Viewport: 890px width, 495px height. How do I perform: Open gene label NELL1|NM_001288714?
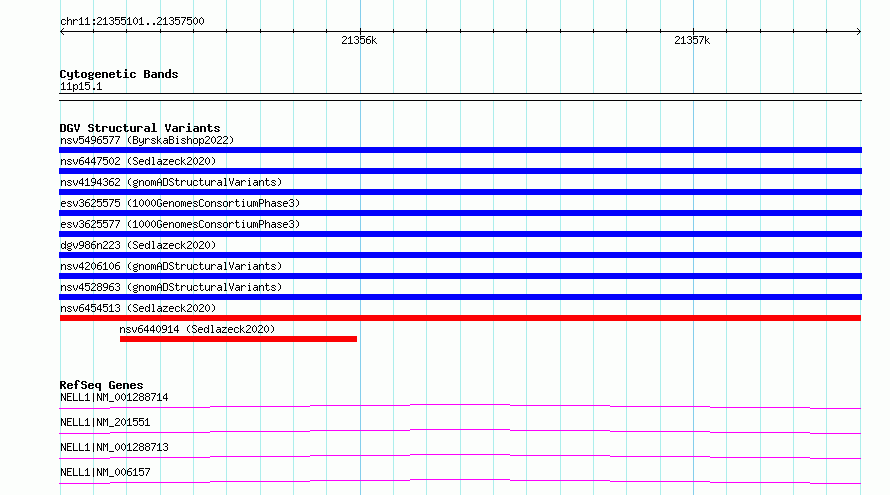click(x=114, y=397)
